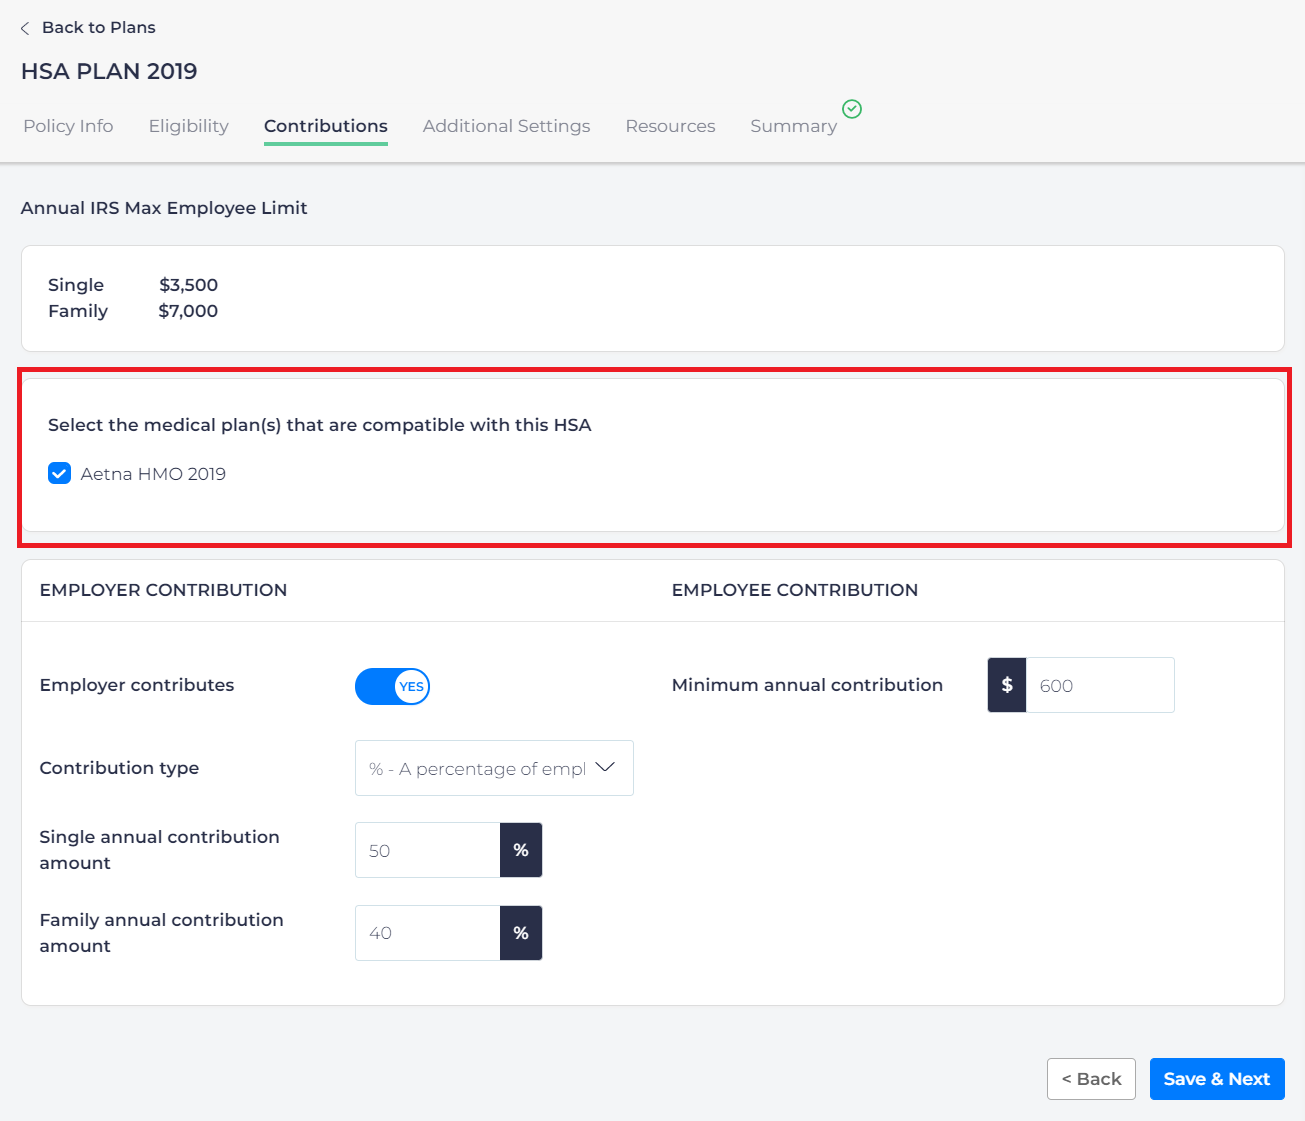Focus the Minimum annual contribution input field
The width and height of the screenshot is (1305, 1121).
[1099, 685]
